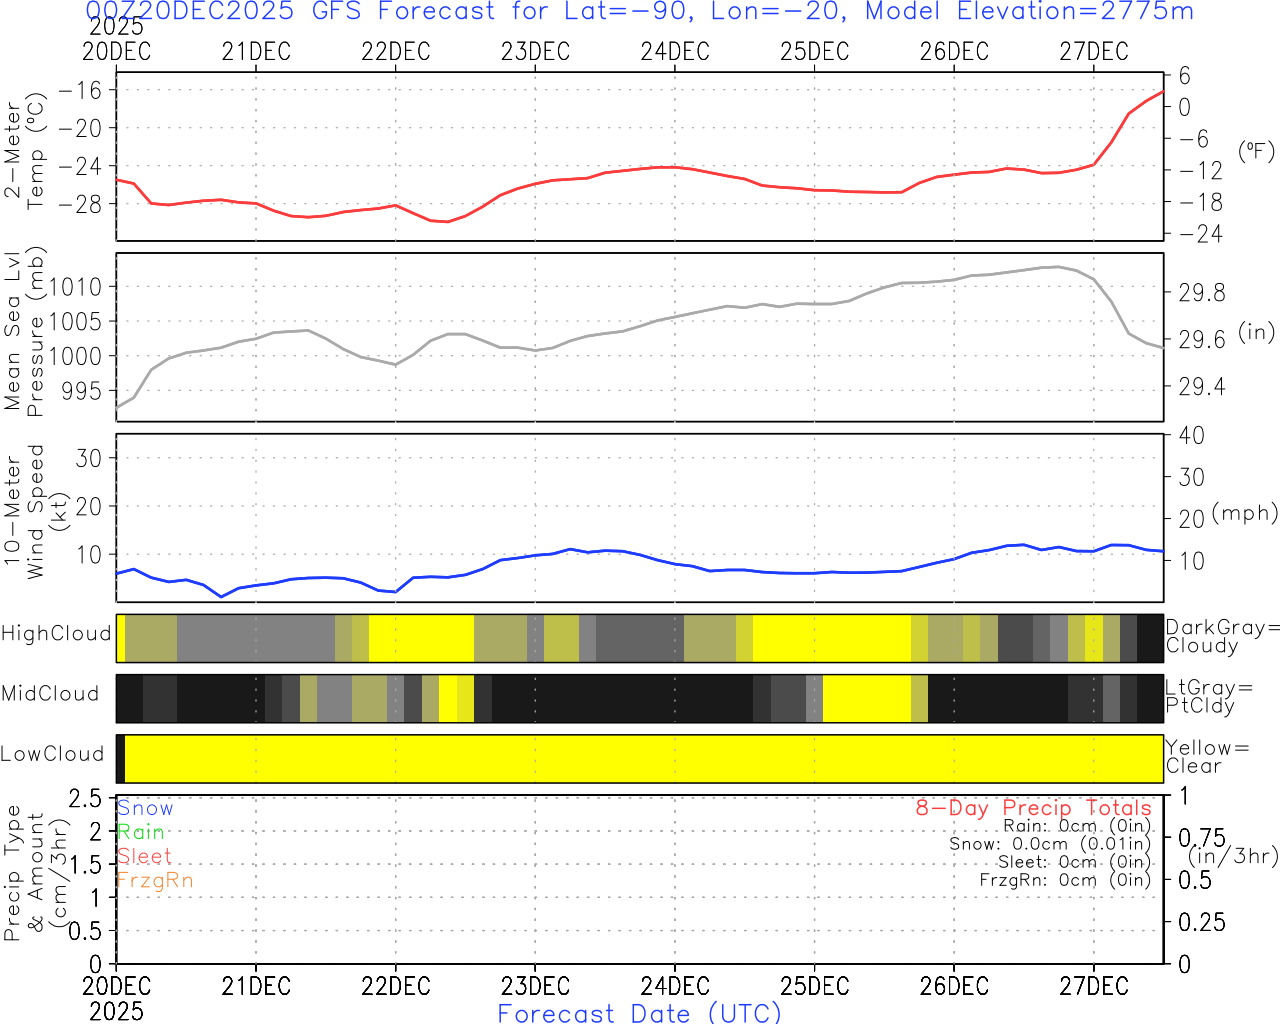Screen dimensions: 1280x1024
Task: Select the MidCloud row label
Action: (x=50, y=694)
